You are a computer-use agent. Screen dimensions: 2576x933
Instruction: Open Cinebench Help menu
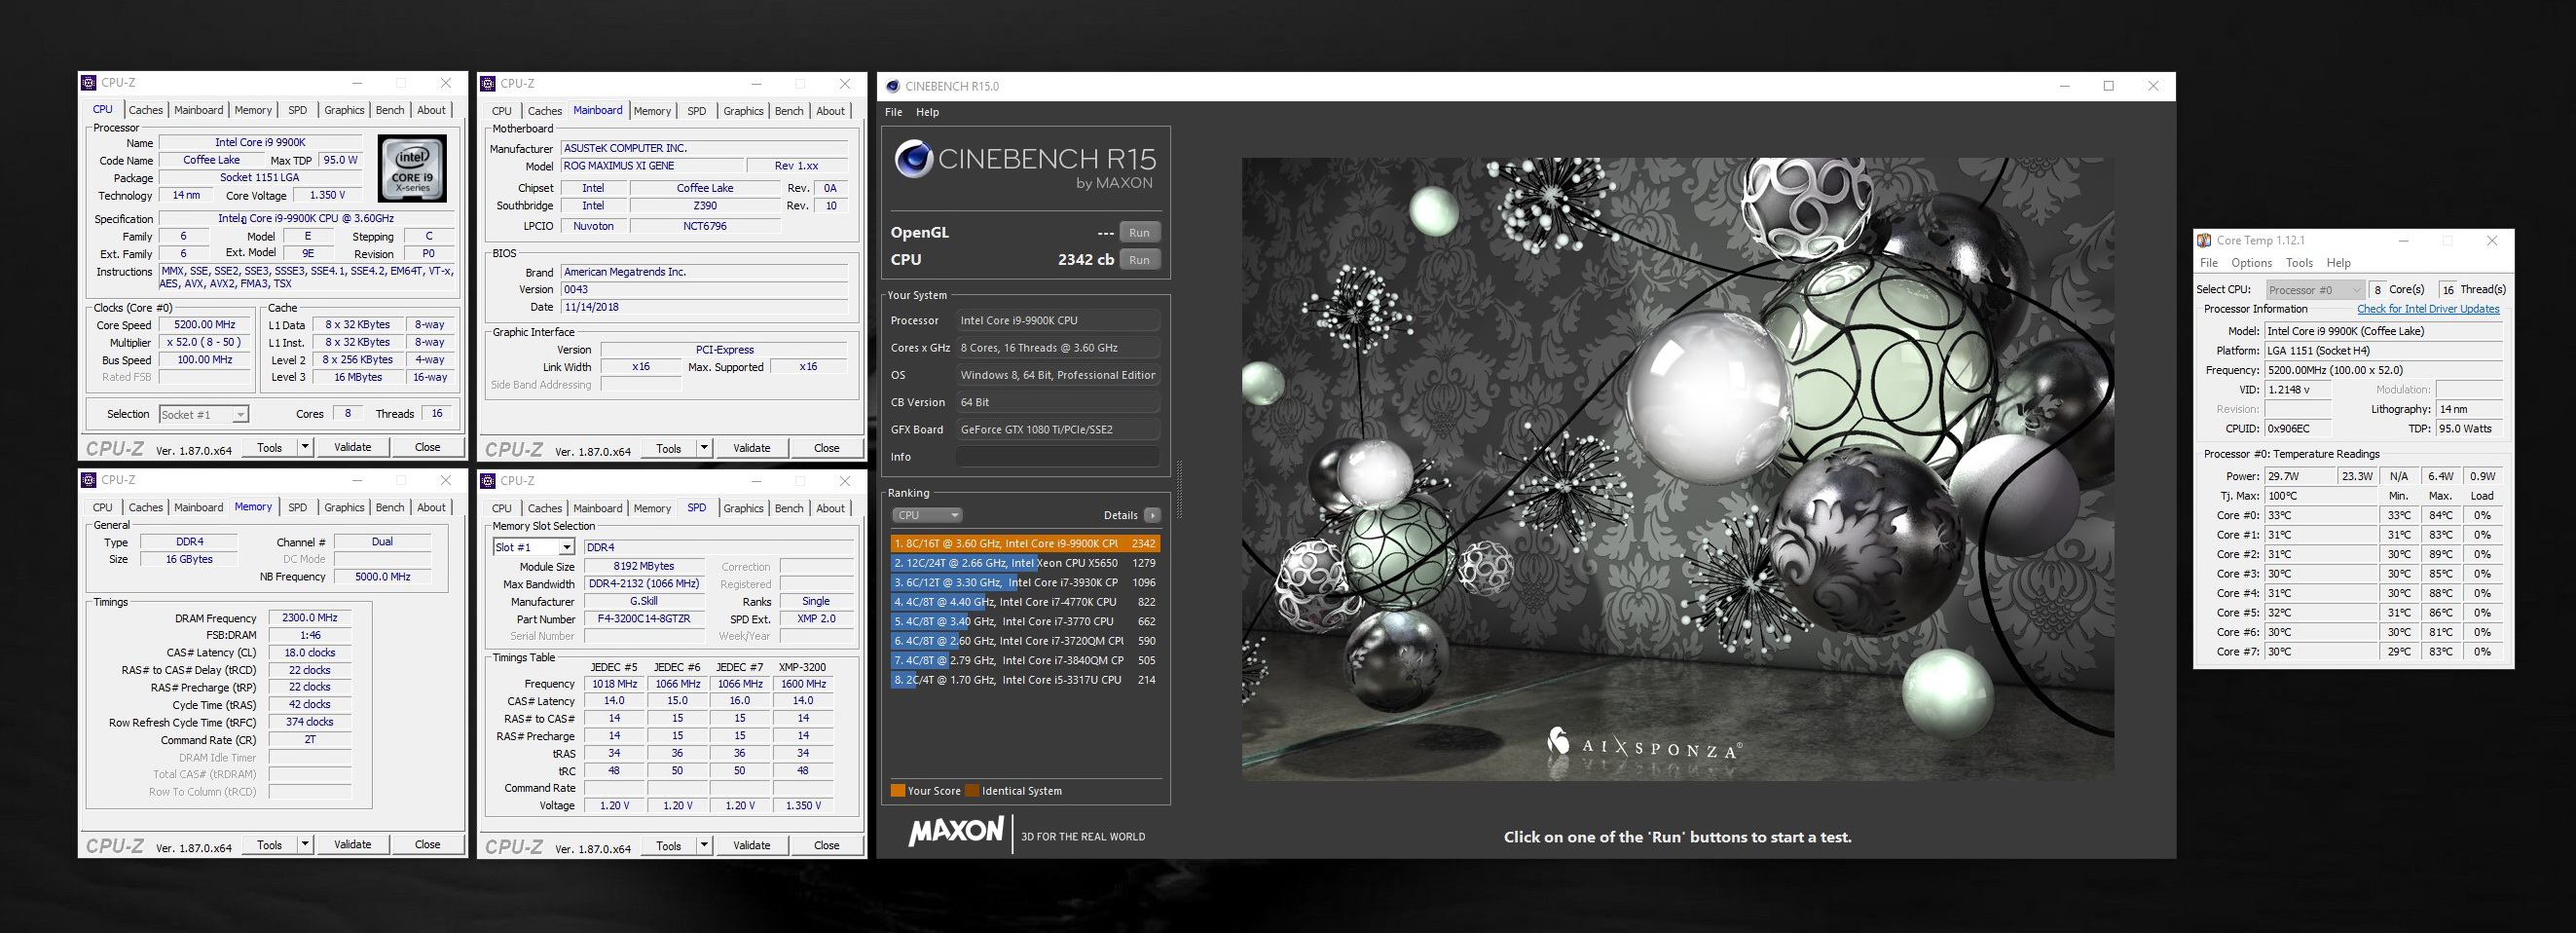coord(927,112)
